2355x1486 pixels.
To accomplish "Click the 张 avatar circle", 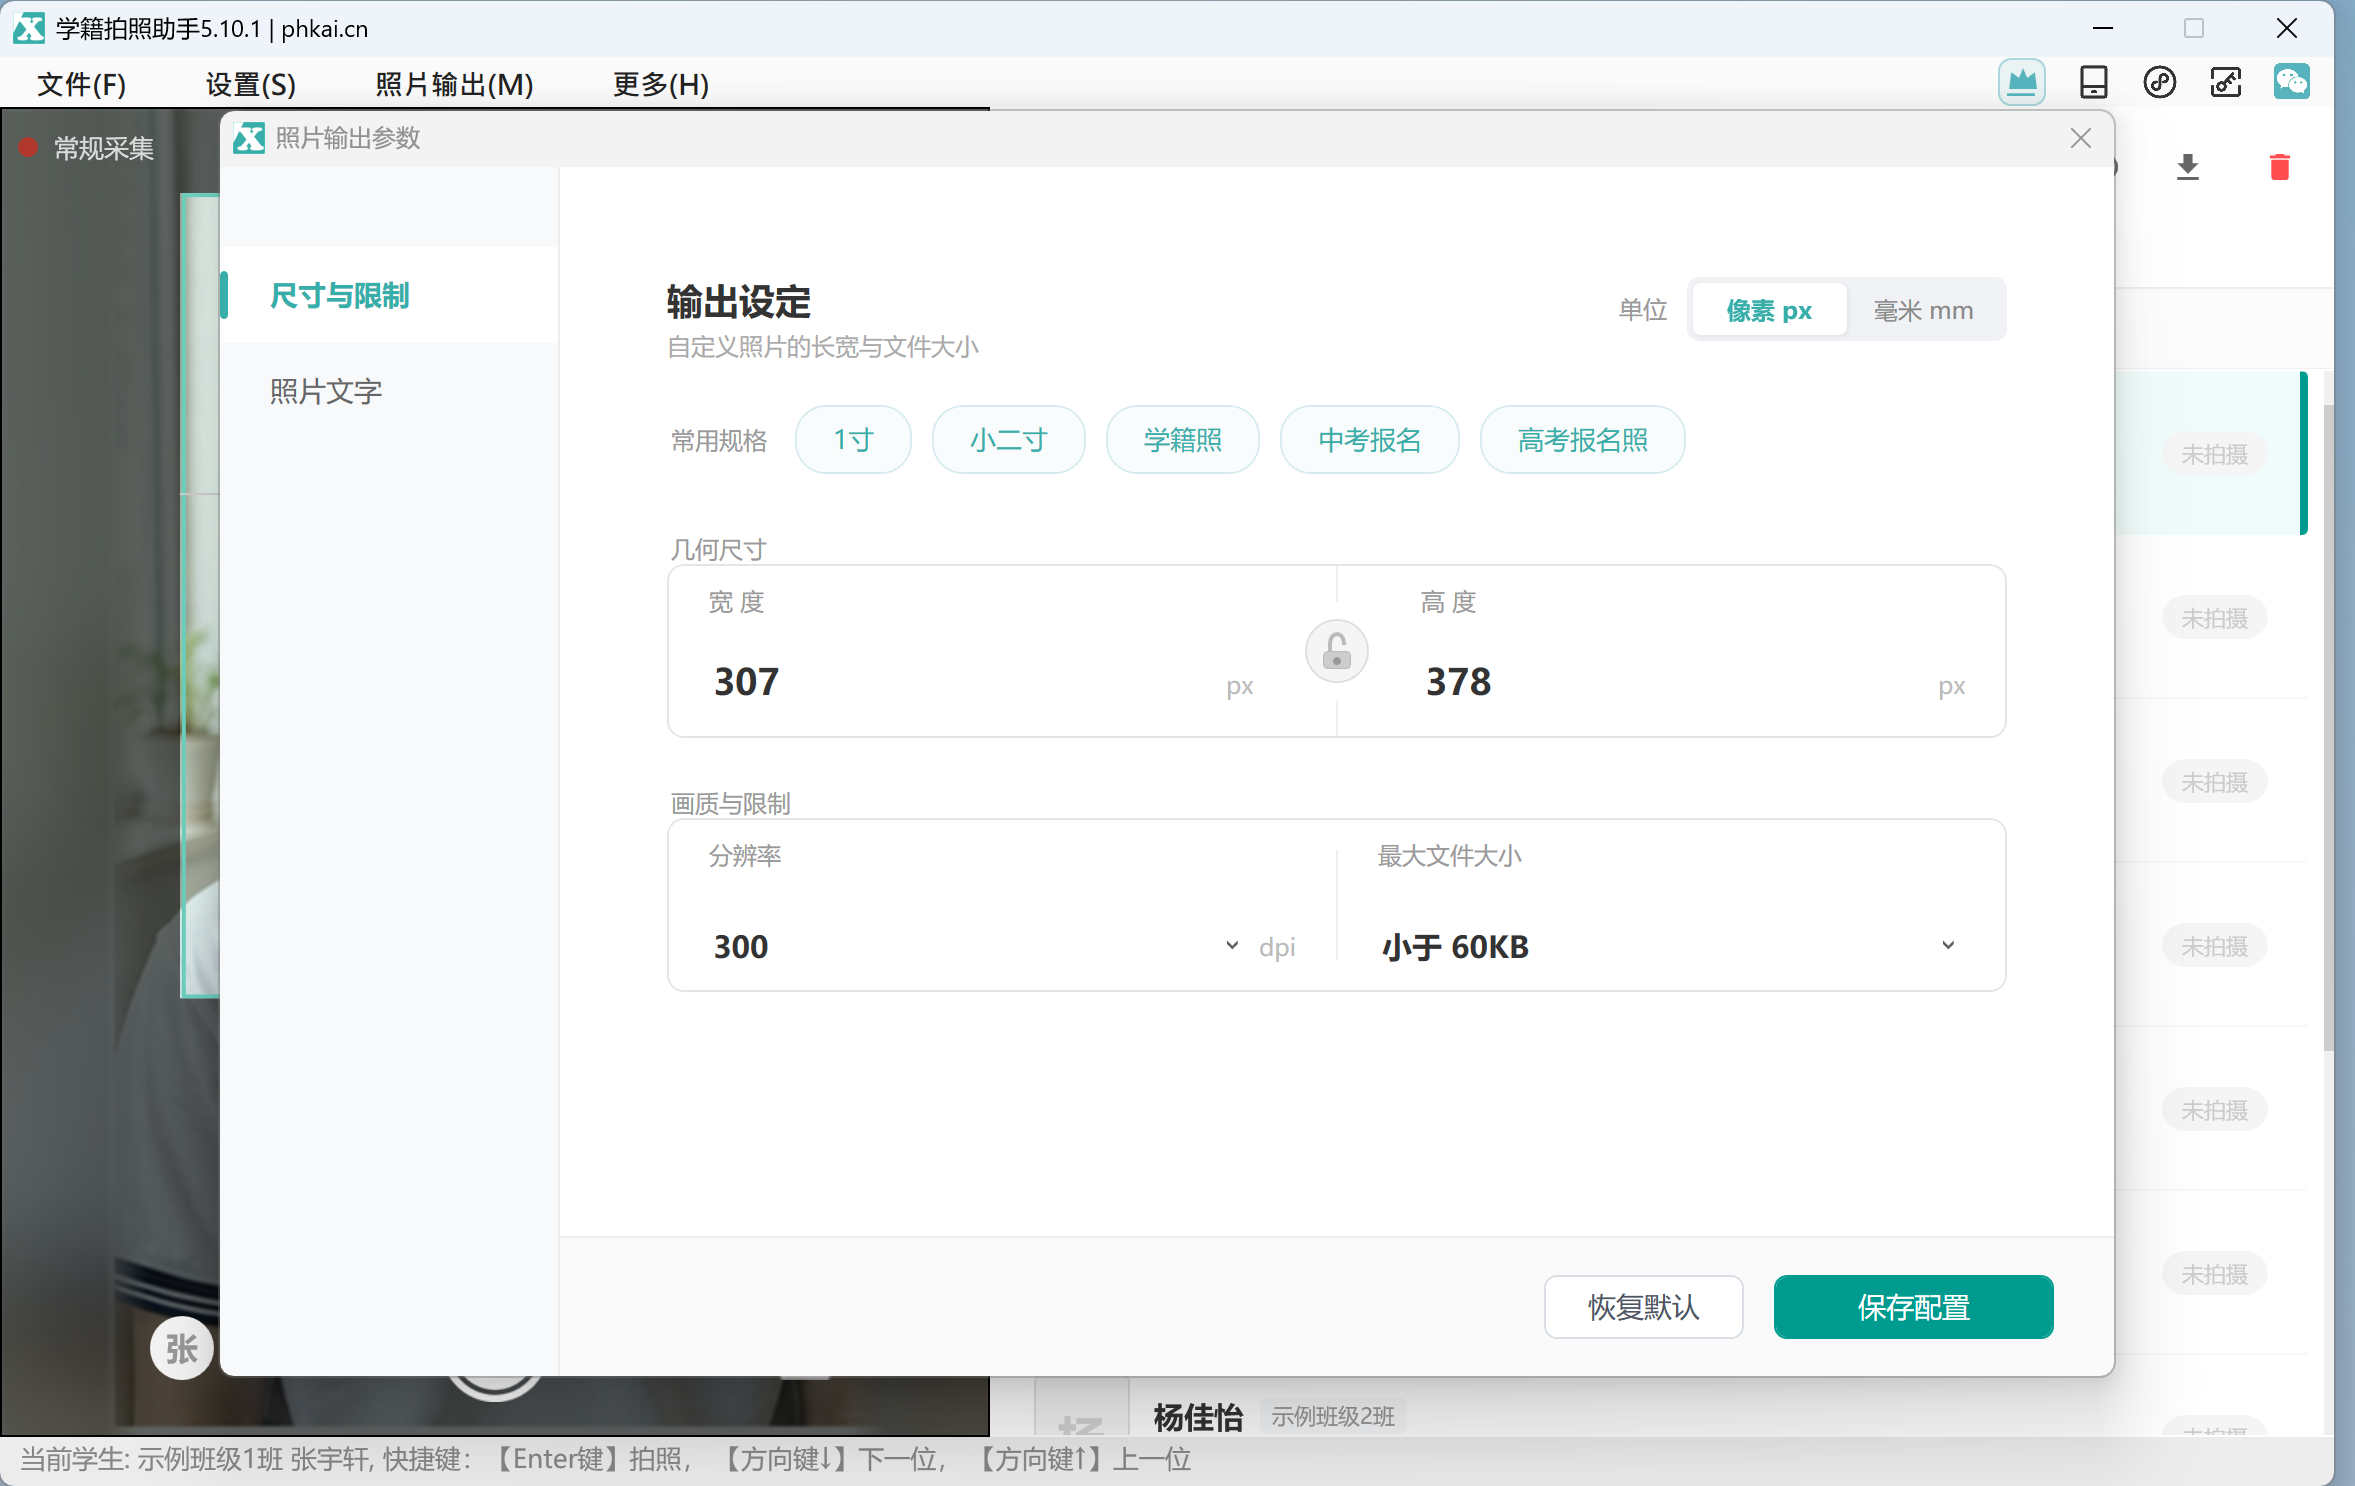I will point(181,1348).
